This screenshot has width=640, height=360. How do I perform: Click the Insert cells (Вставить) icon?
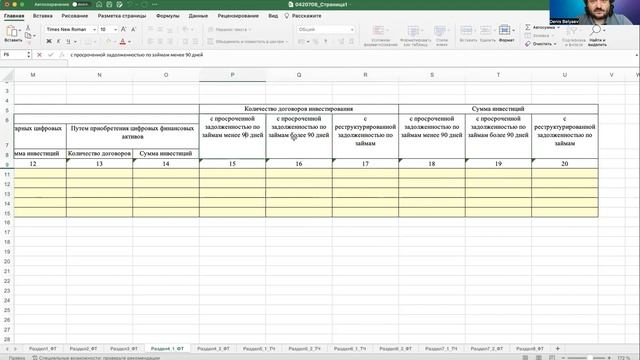coord(466,30)
